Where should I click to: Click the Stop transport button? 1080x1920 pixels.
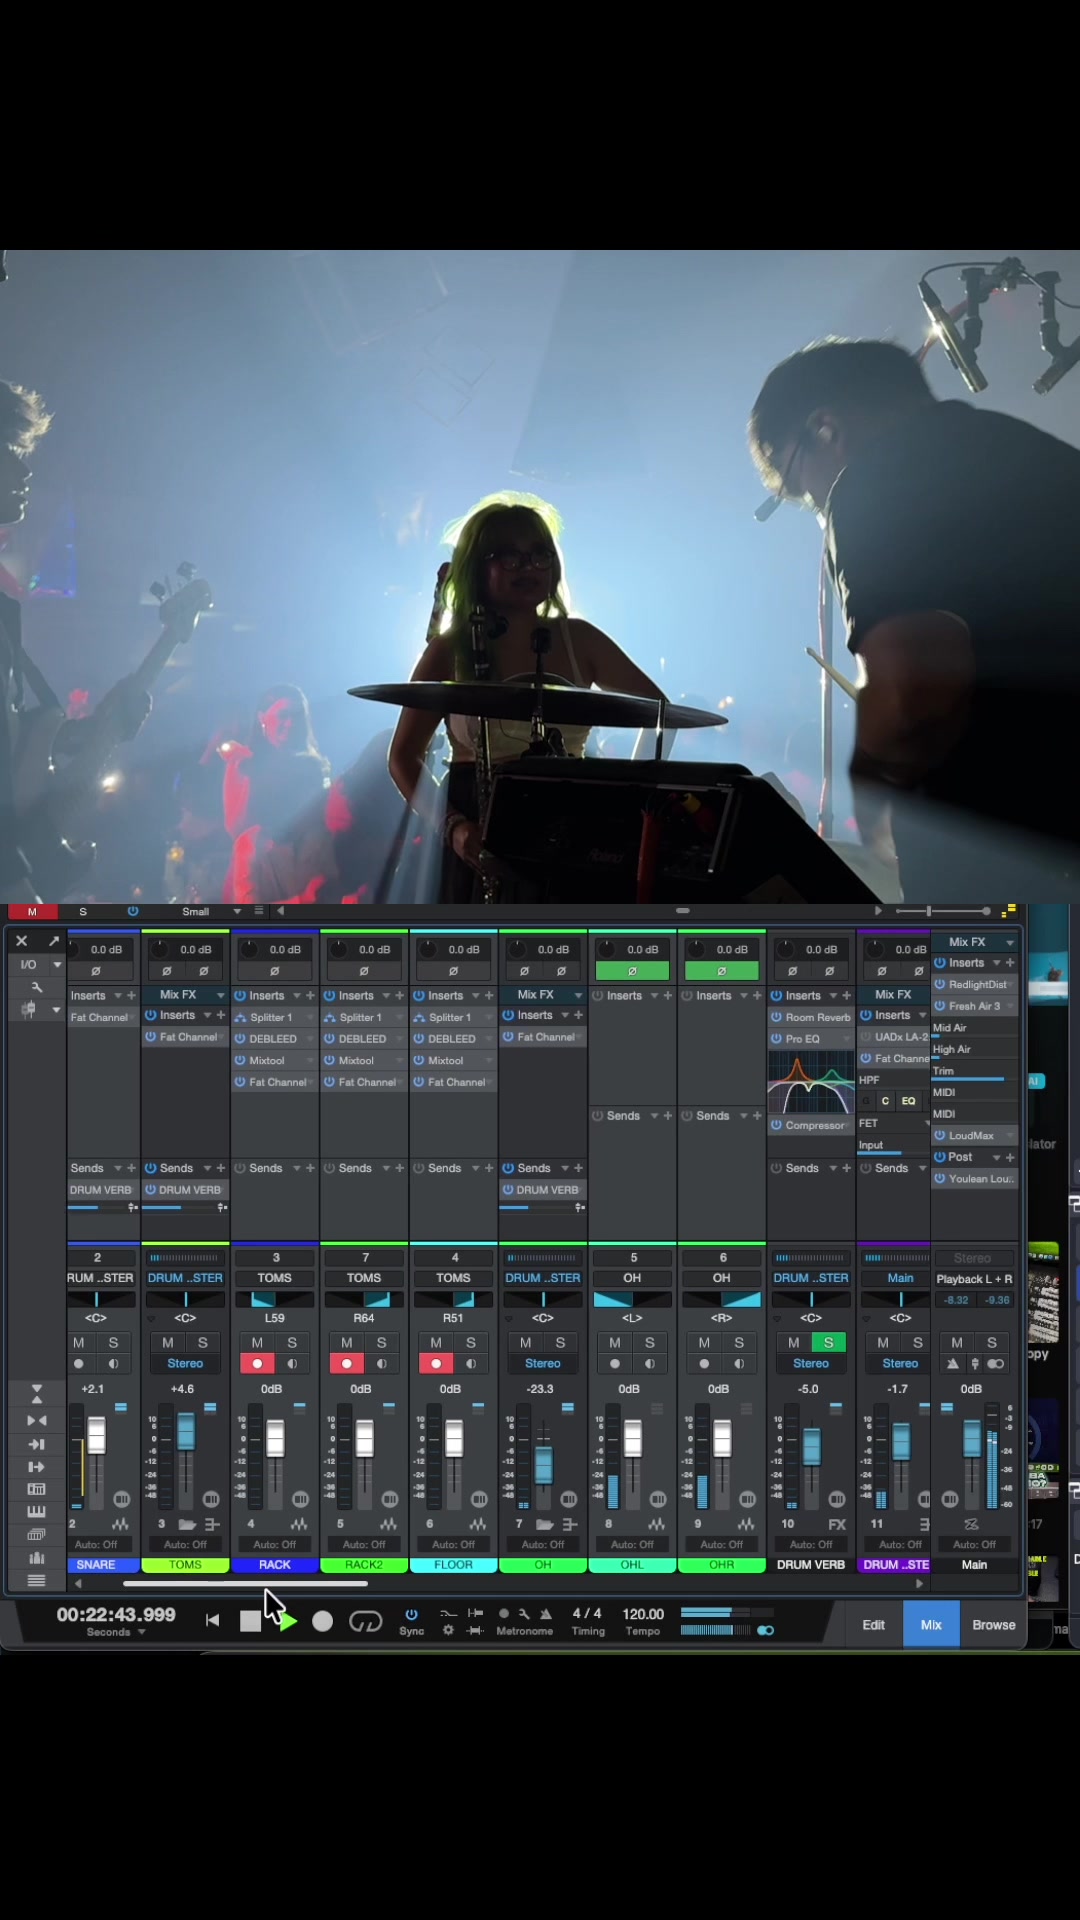click(x=250, y=1622)
